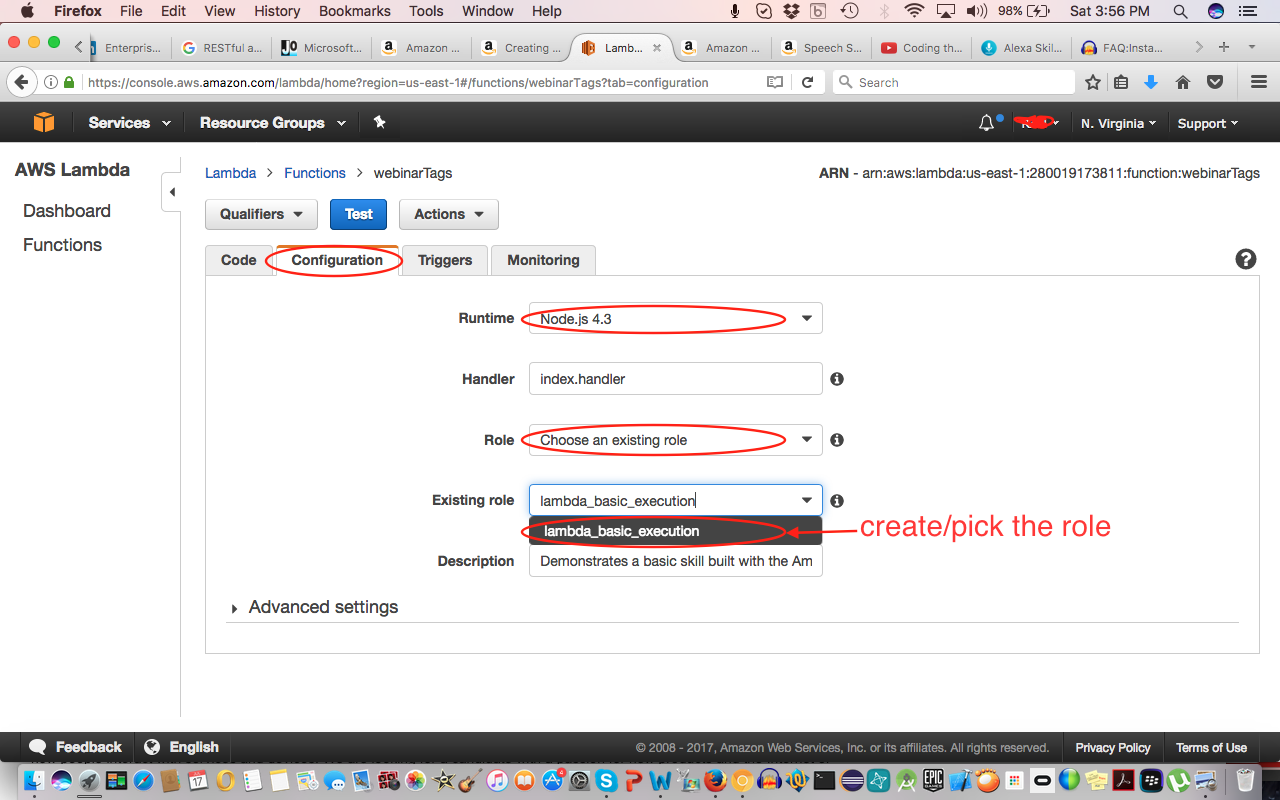1280x800 pixels.
Task: Reload the page in Firefox
Action: pos(808,82)
